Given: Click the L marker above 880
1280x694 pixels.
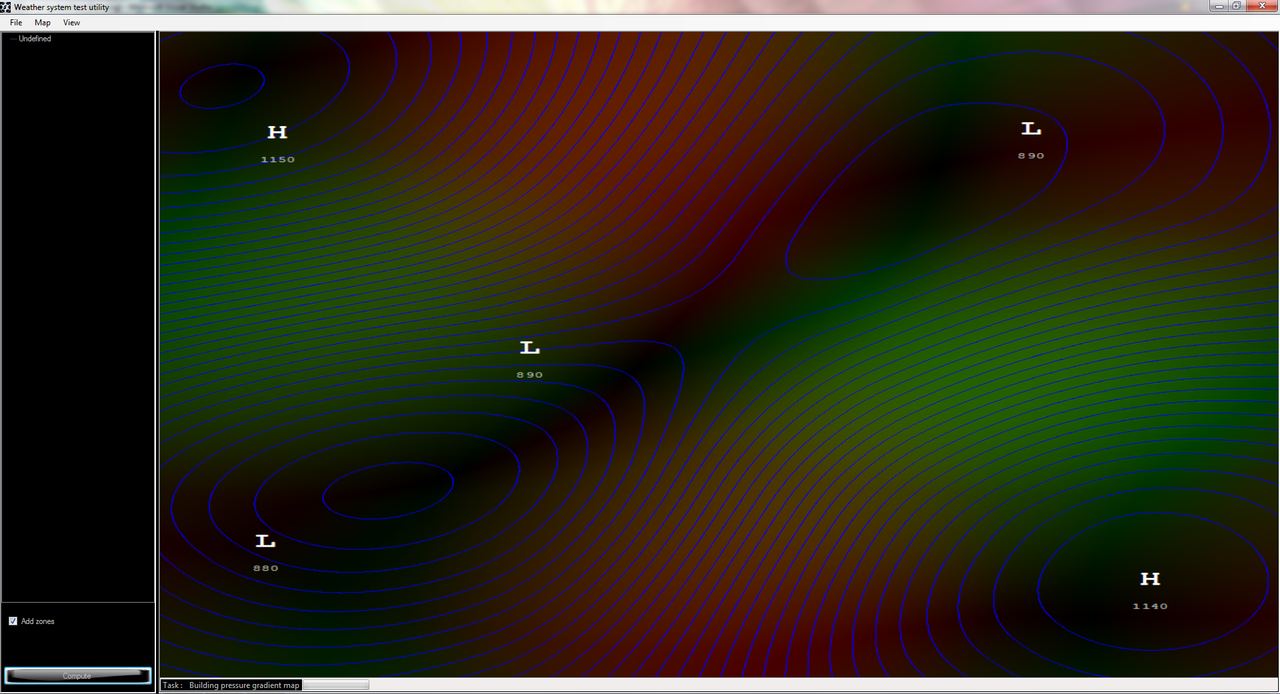Looking at the screenshot, I should [x=265, y=541].
